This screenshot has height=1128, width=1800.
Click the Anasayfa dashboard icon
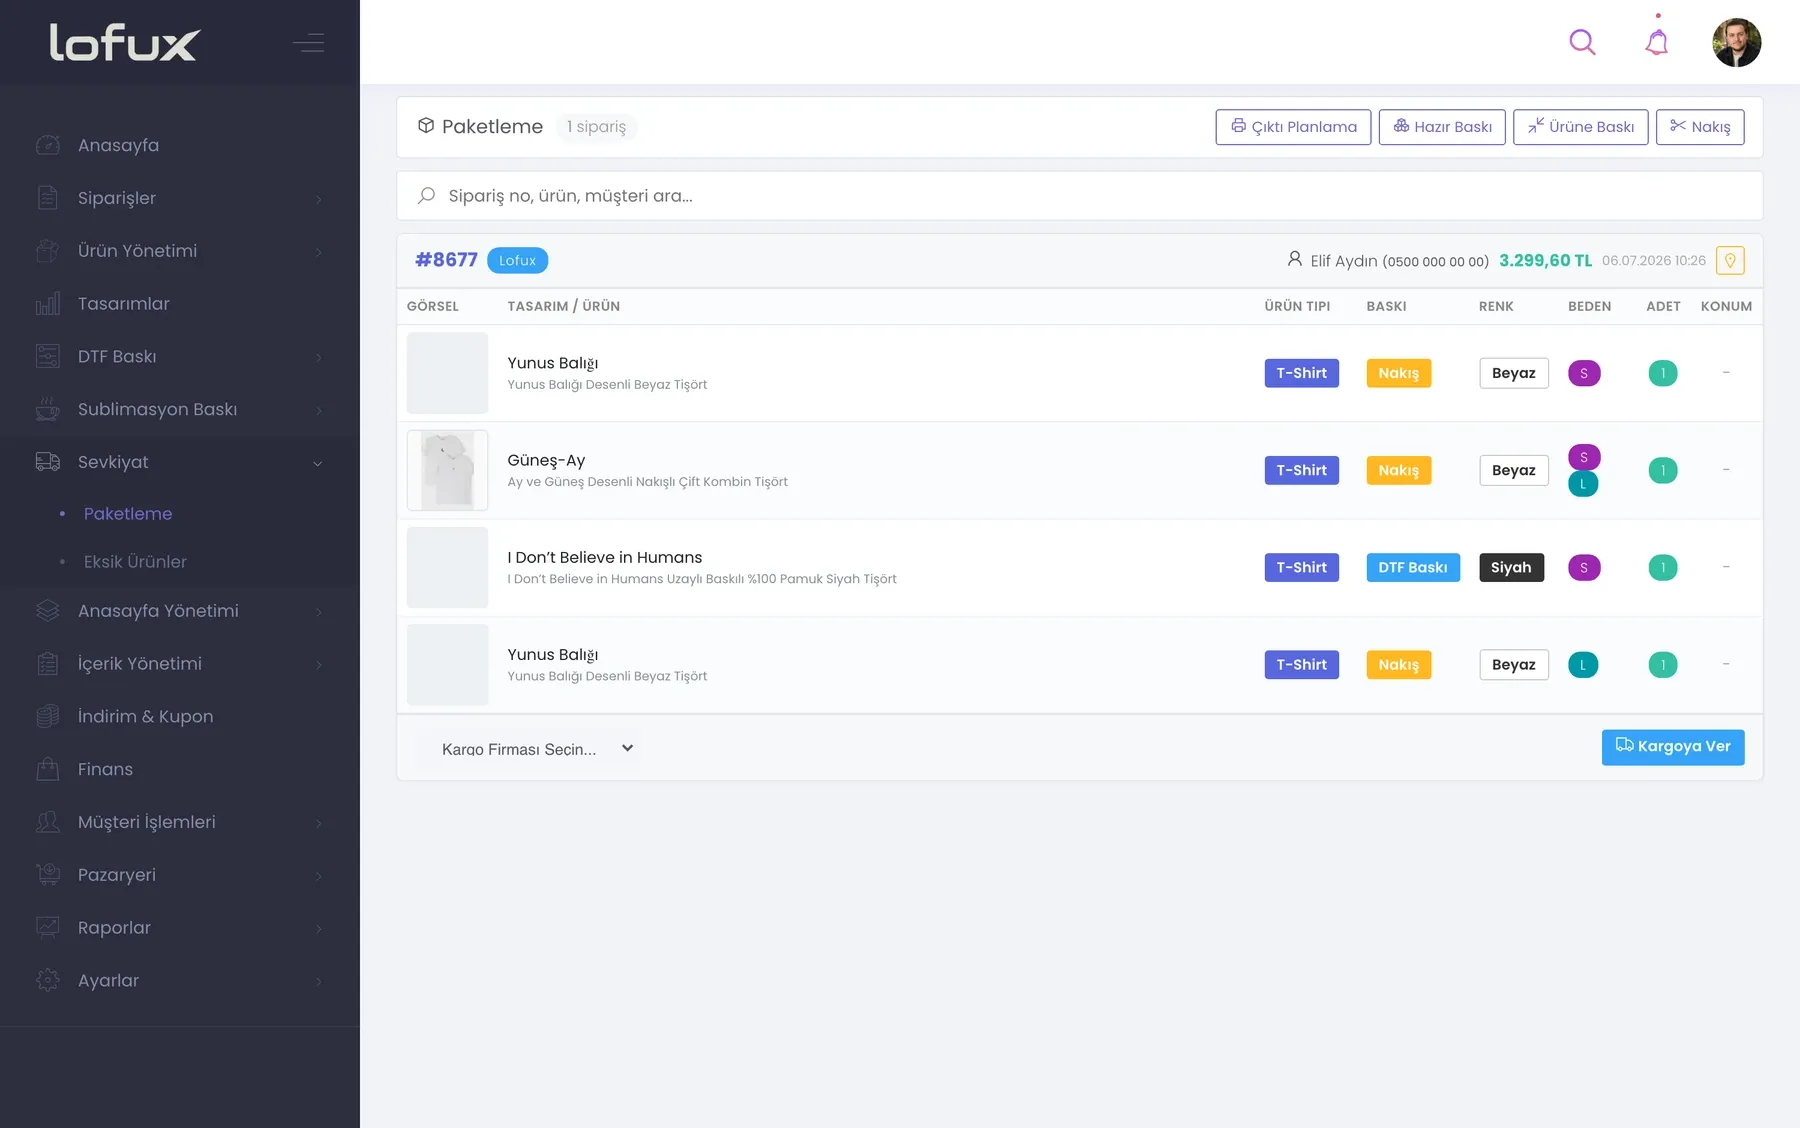(48, 145)
